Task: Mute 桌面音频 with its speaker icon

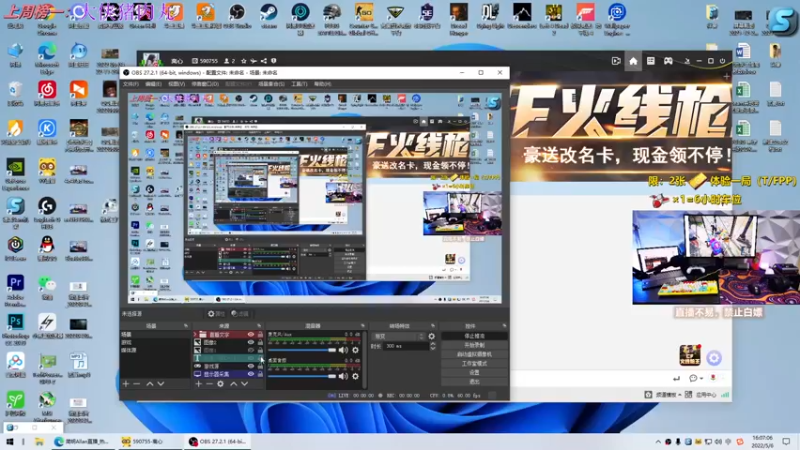Action: (343, 376)
